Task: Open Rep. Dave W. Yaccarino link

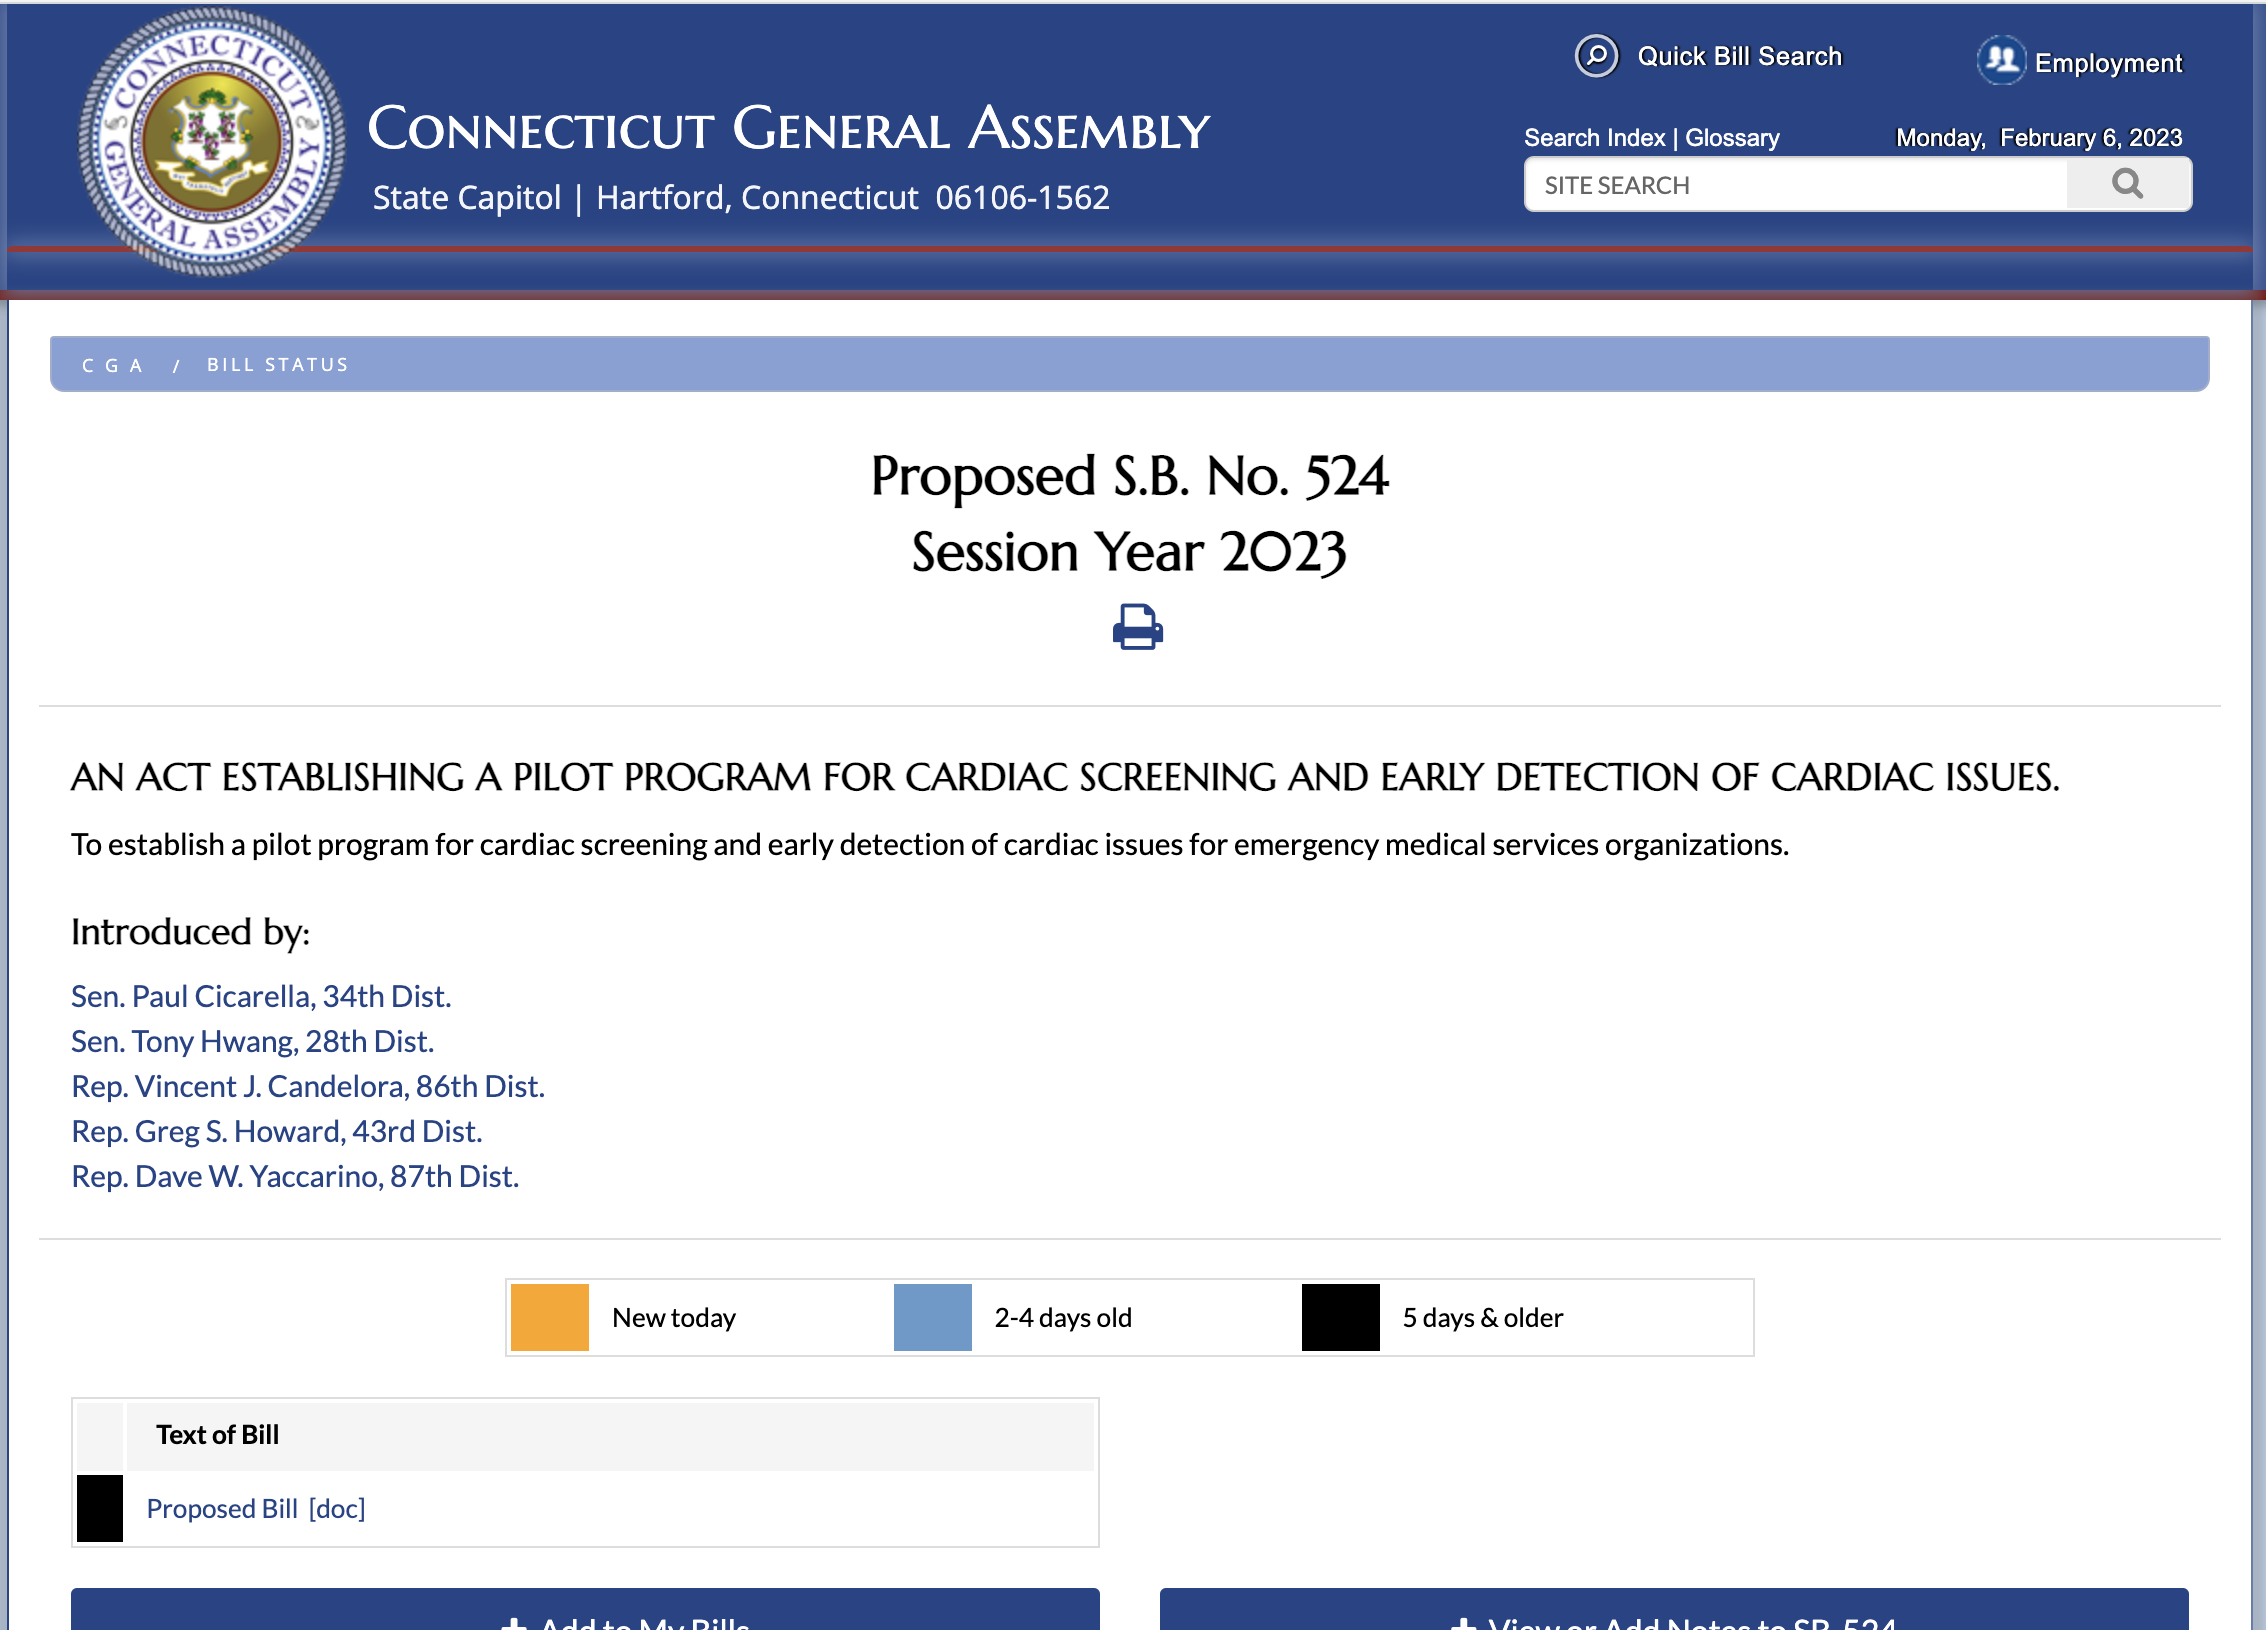Action: click(x=295, y=1176)
